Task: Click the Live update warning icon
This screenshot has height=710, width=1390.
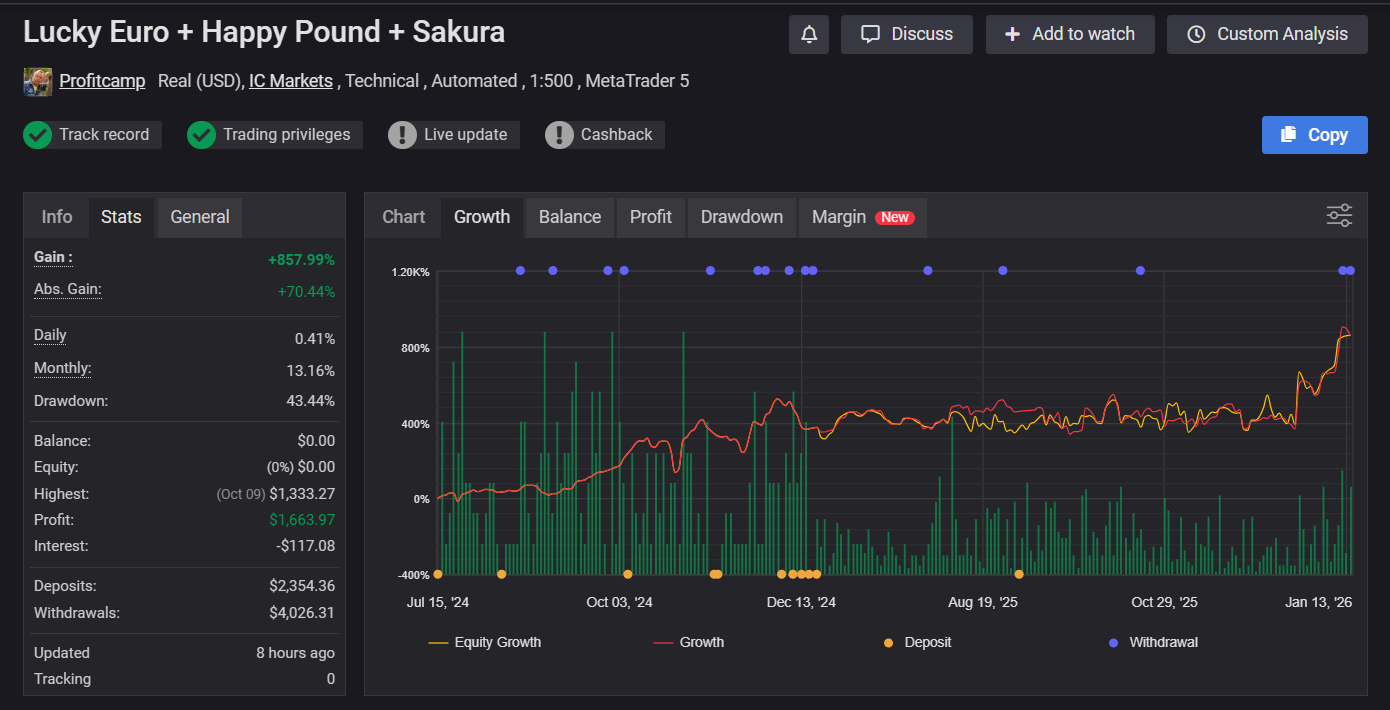Action: pyautogui.click(x=402, y=135)
